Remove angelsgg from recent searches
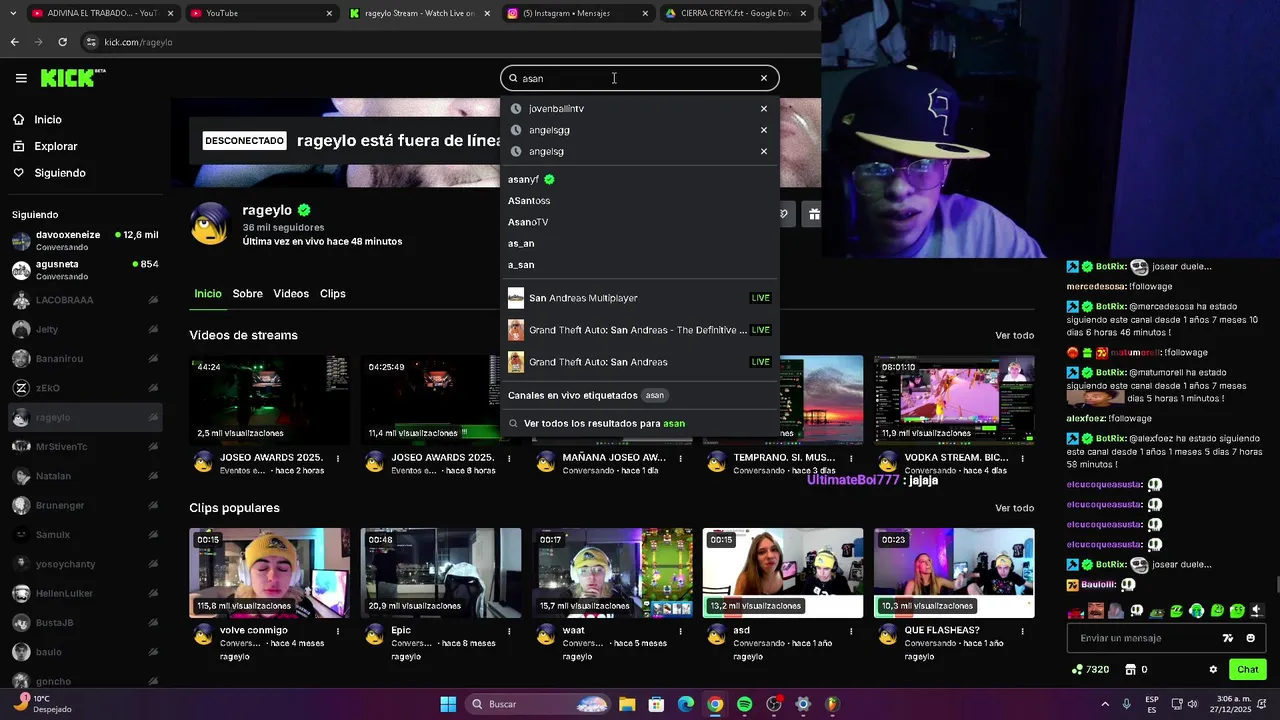 coord(764,130)
